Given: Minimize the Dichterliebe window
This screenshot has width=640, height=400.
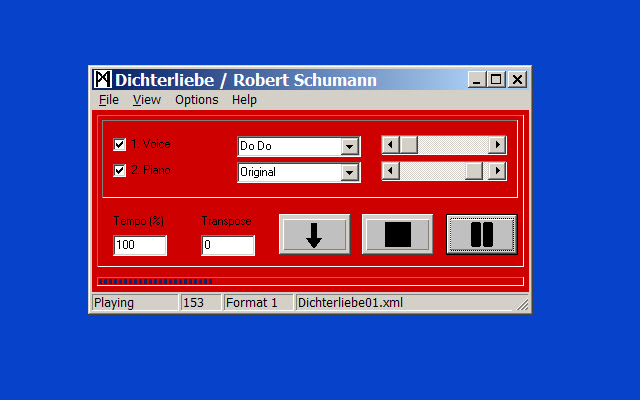Looking at the screenshot, I should click(x=476, y=80).
